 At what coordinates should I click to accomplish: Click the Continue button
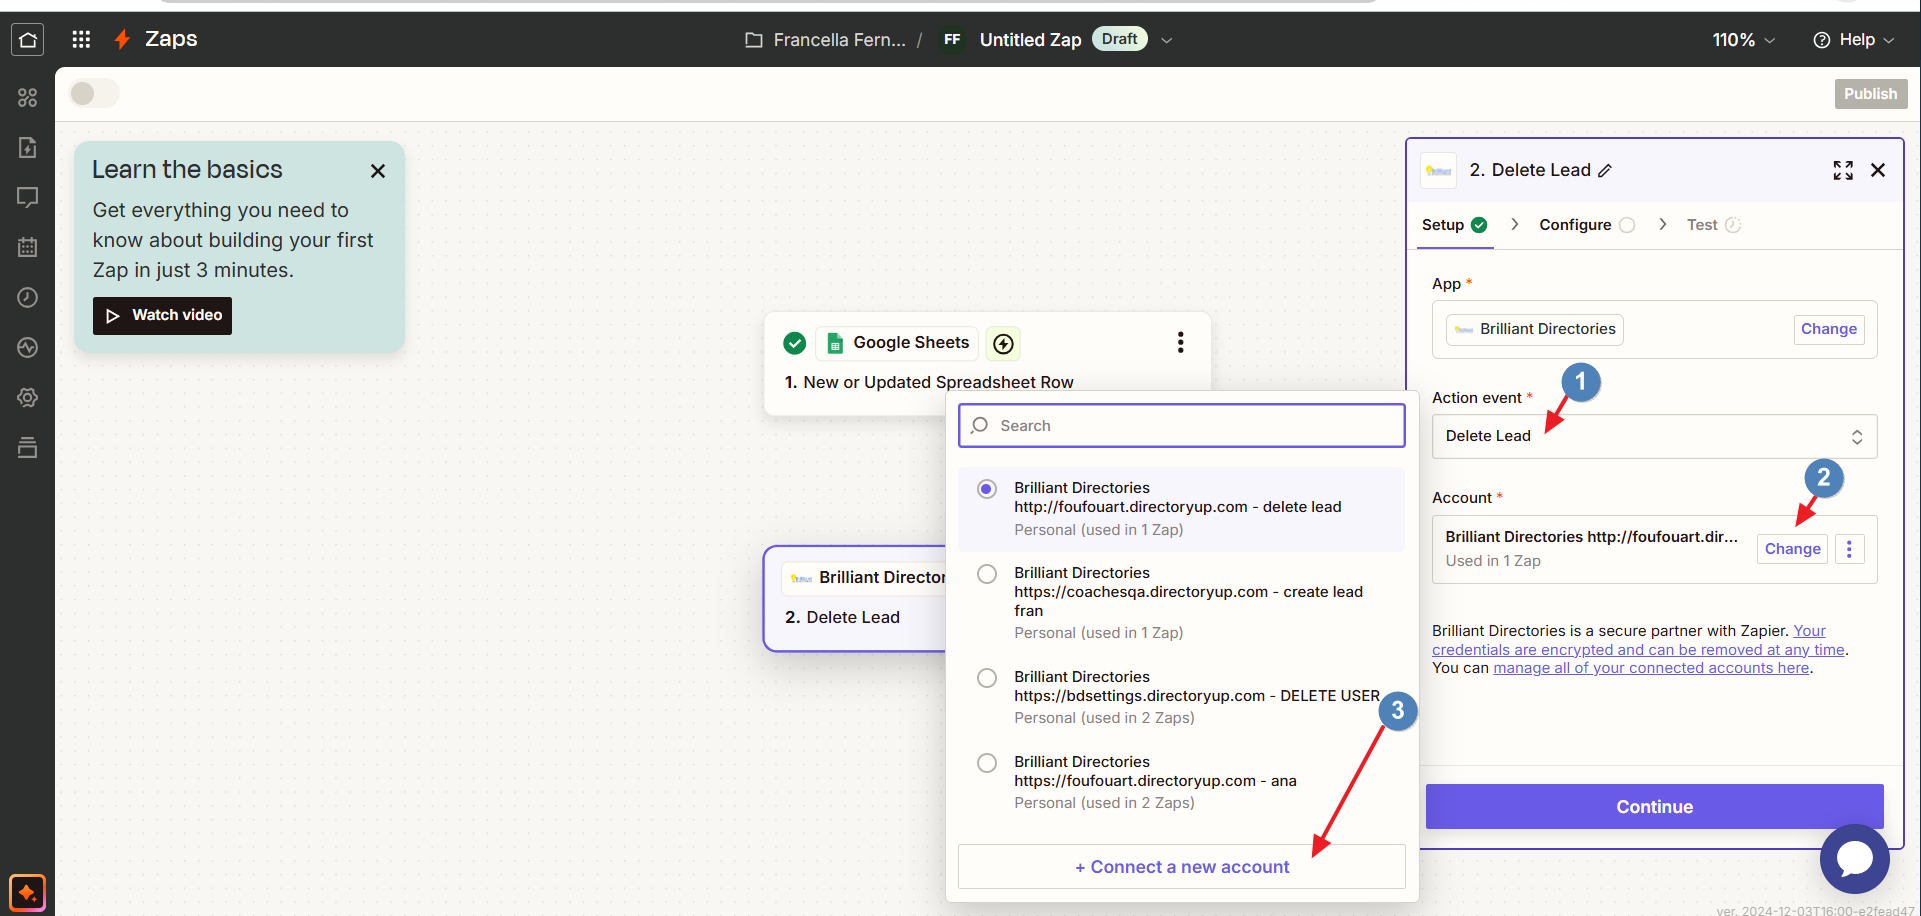(1654, 807)
